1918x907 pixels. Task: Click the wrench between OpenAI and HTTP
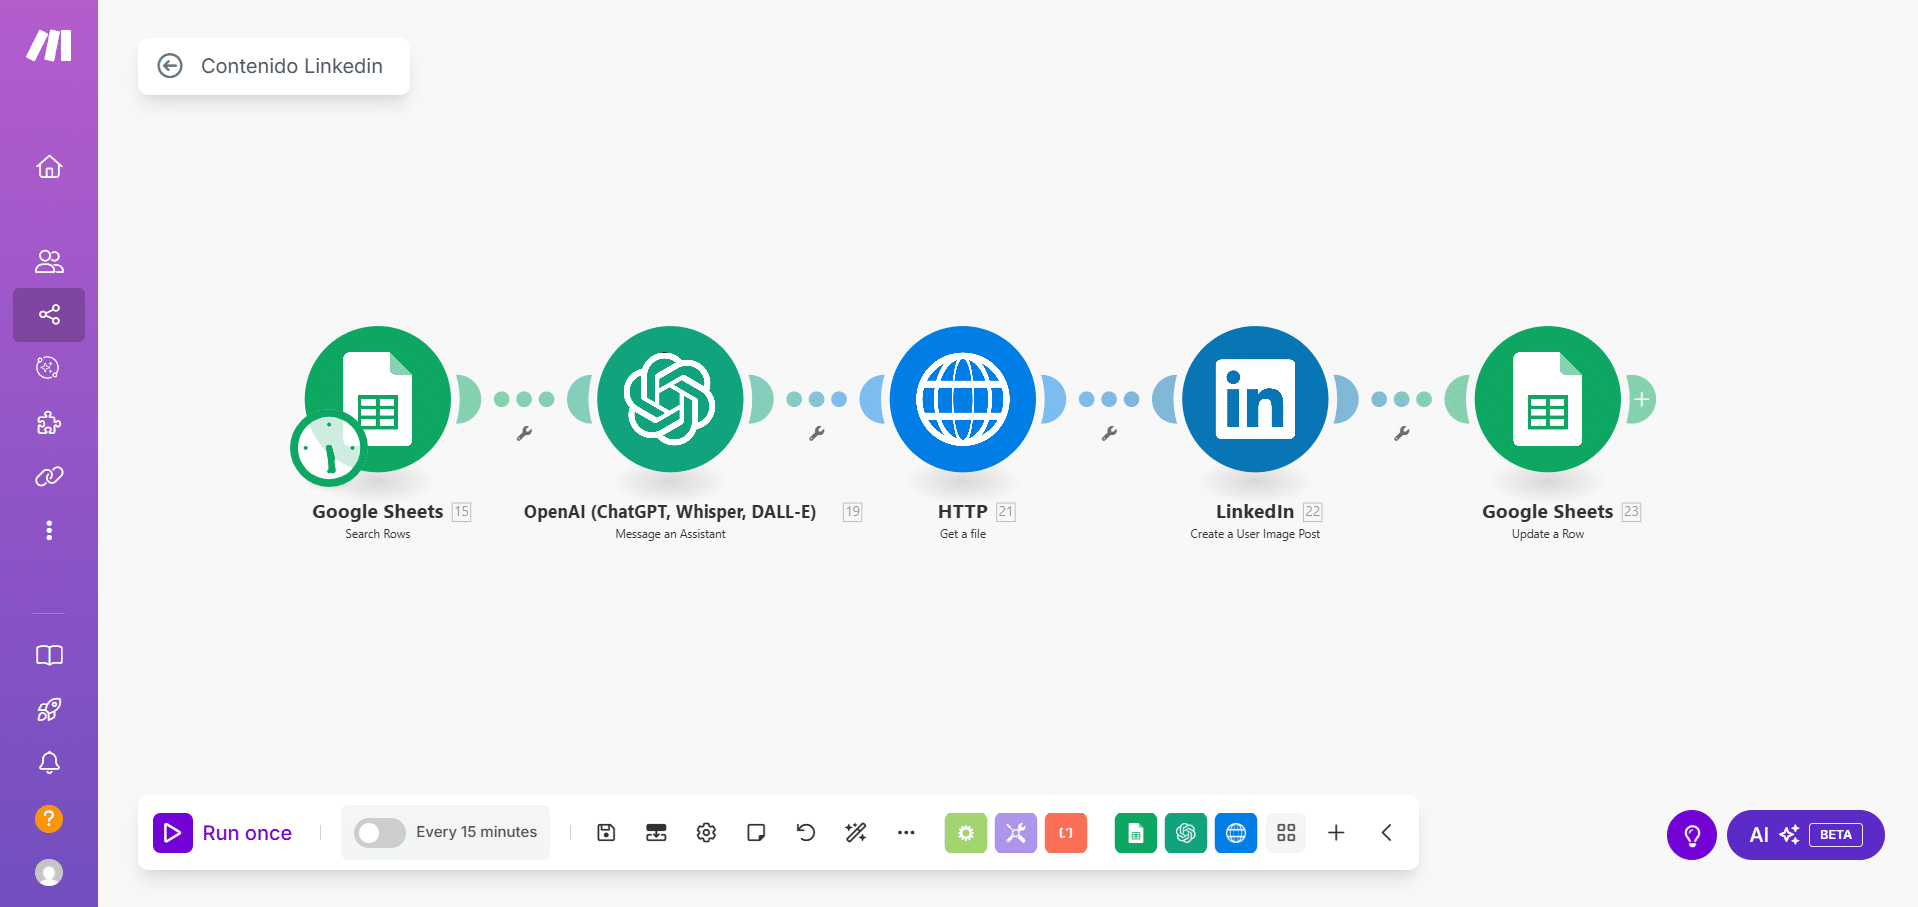(x=817, y=433)
